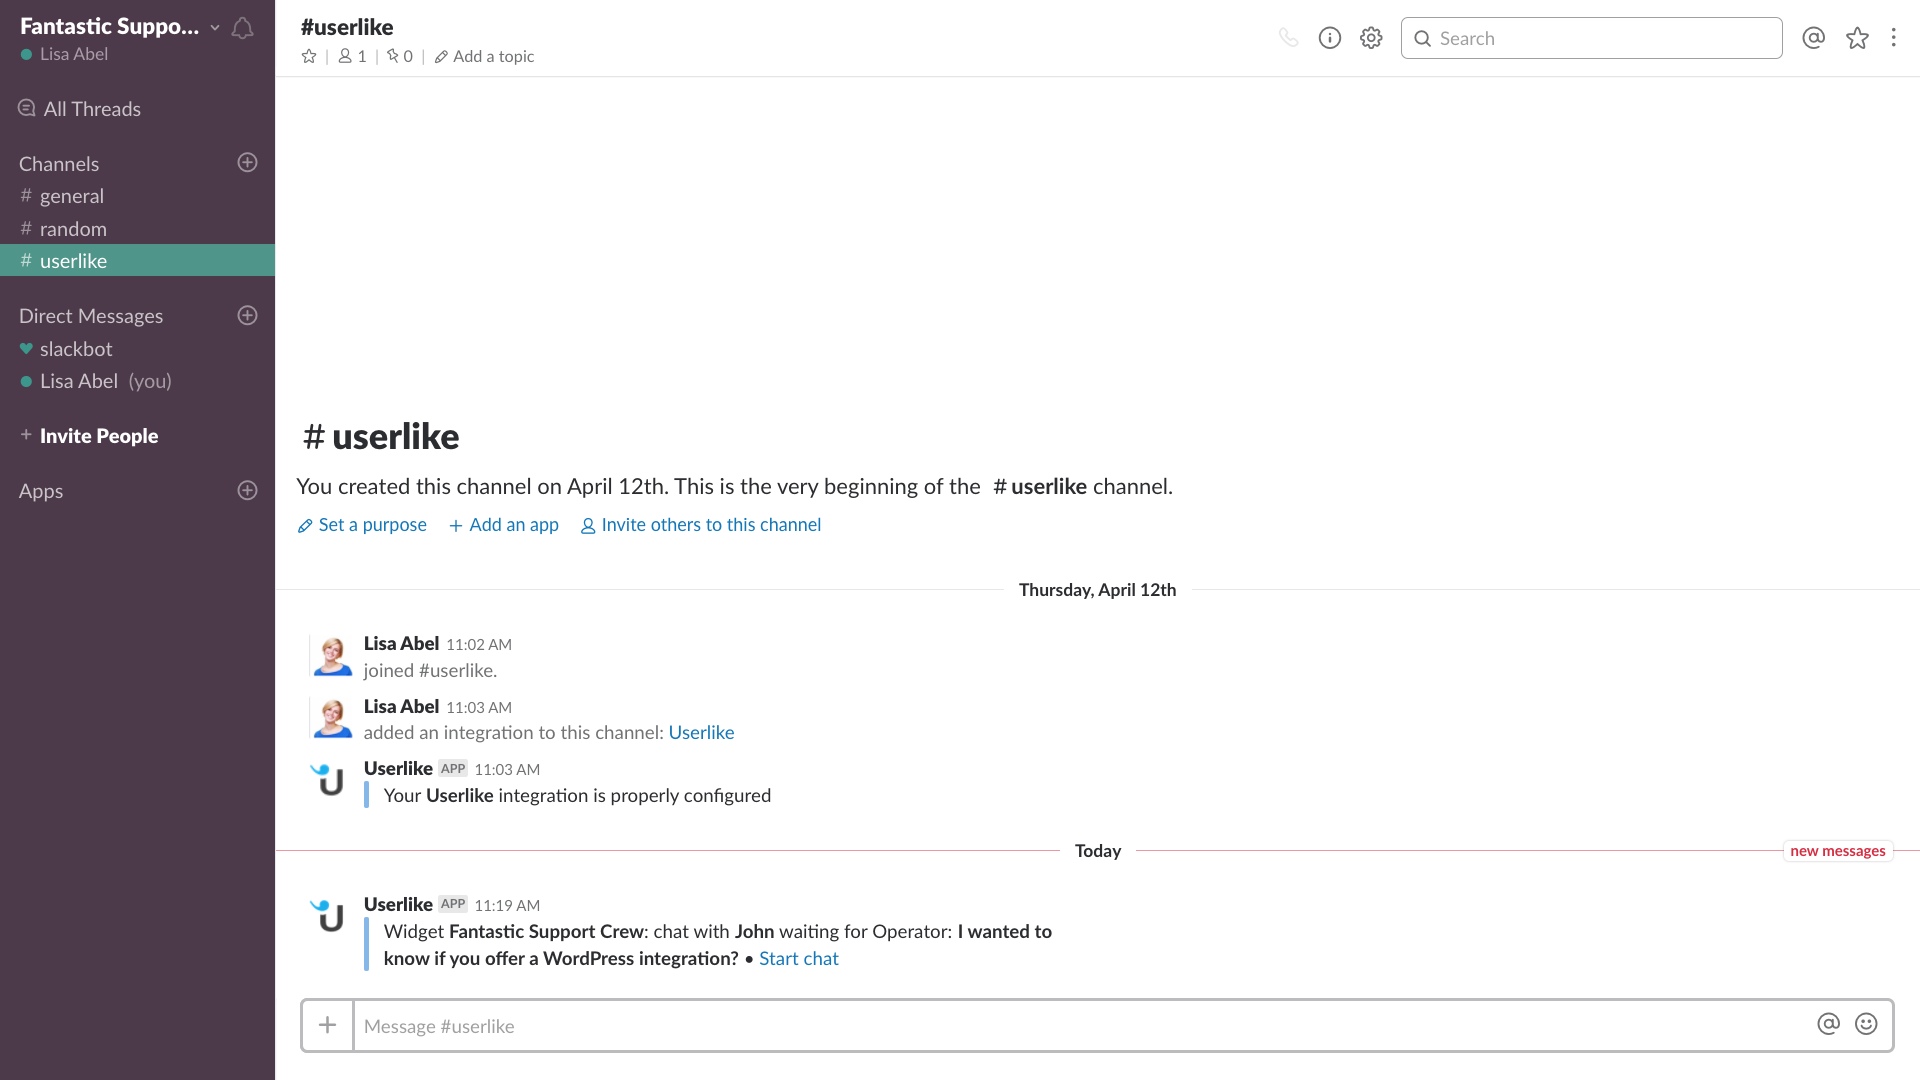Insert a mention with message box @ icon
Image resolution: width=1920 pixels, height=1080 pixels.
pos(1828,1024)
